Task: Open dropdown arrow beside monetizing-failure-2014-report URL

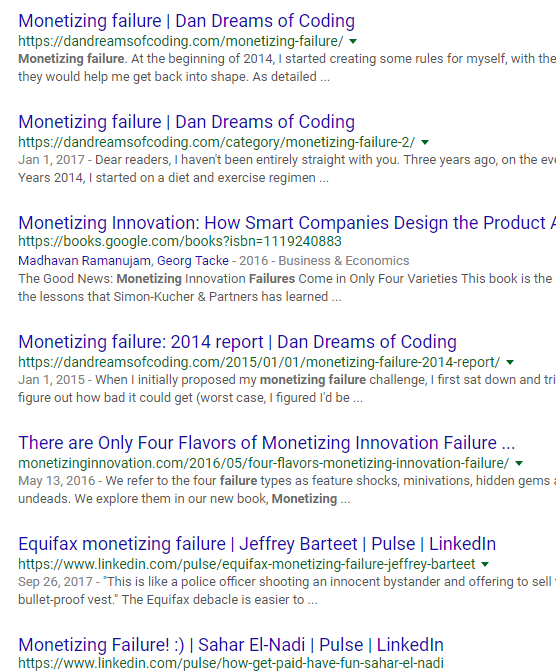Action: [510, 362]
